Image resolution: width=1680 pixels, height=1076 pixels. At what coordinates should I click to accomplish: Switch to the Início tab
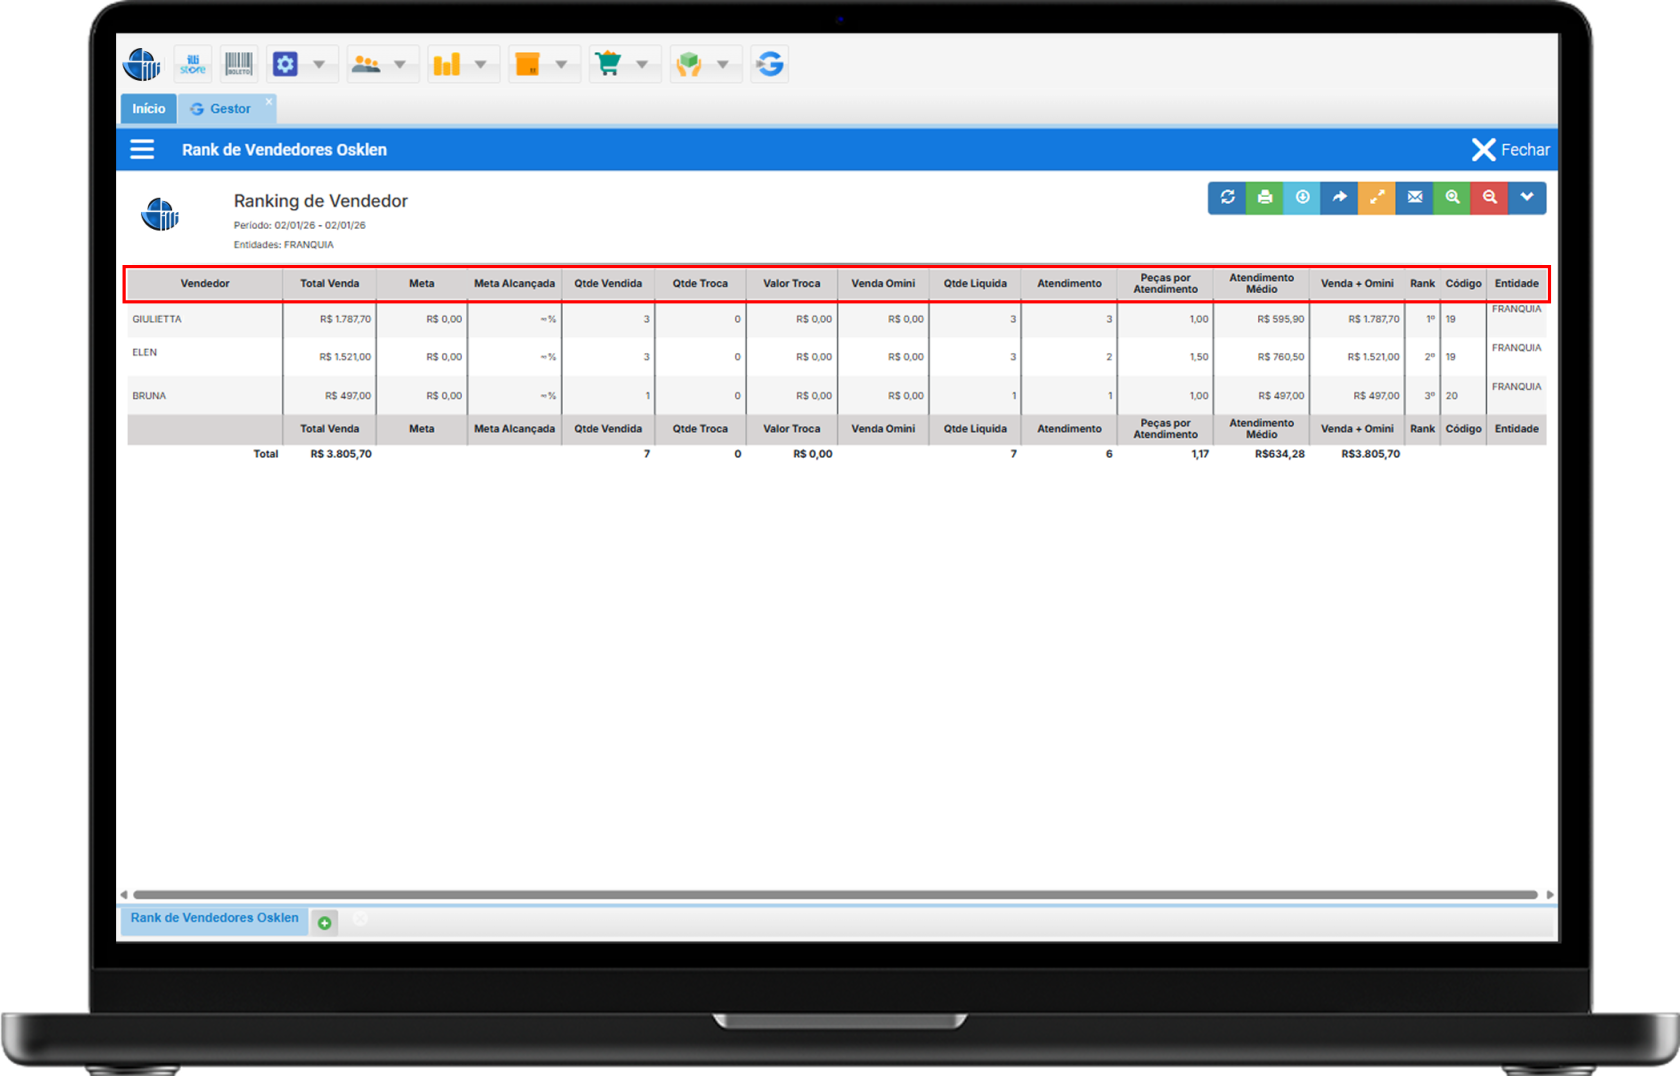149,109
